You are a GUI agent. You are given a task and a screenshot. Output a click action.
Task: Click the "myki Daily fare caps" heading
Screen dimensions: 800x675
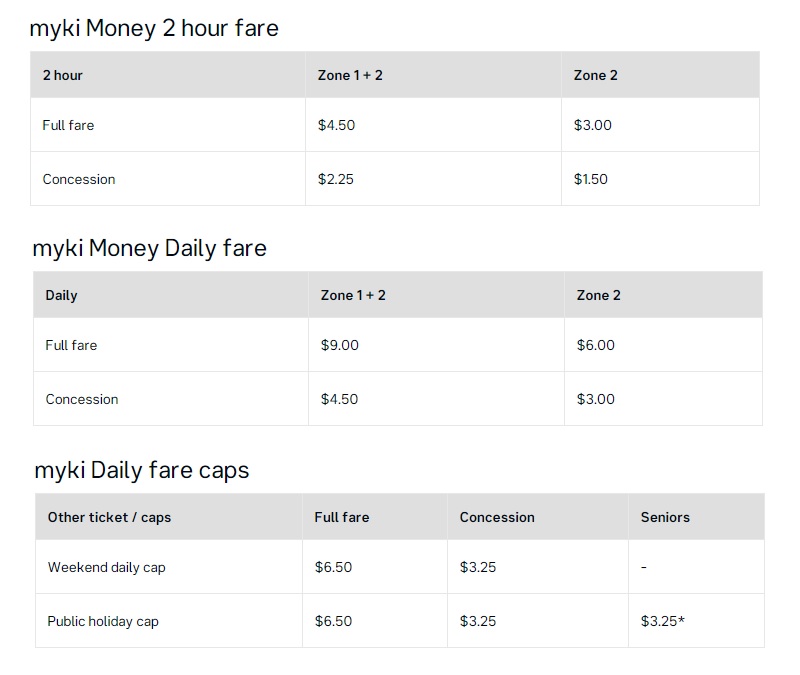pos(142,470)
